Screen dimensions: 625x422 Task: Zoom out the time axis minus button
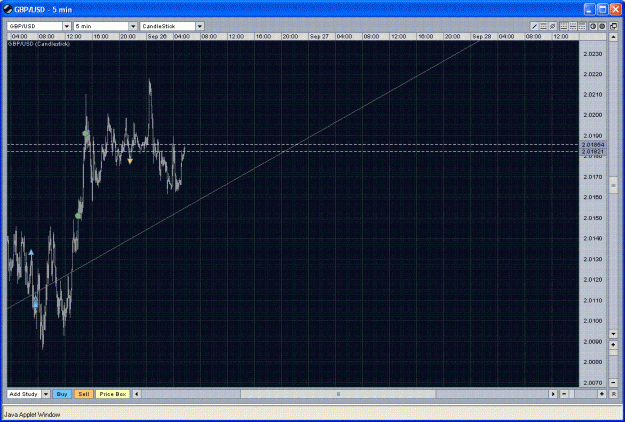tap(564, 394)
